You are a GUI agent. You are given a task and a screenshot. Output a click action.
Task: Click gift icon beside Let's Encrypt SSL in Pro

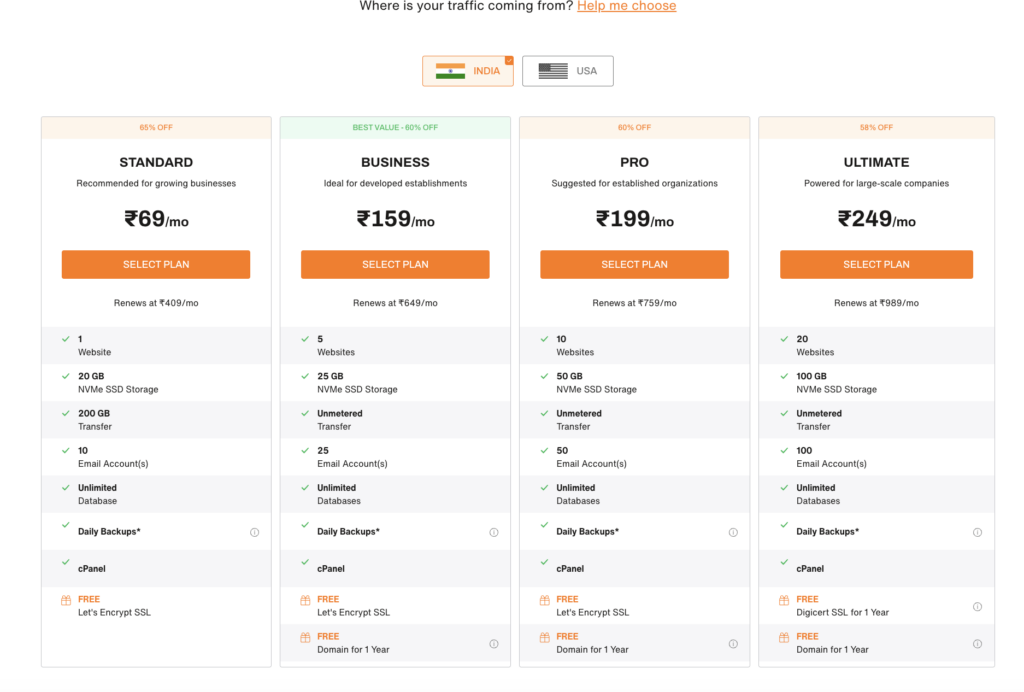click(545, 601)
